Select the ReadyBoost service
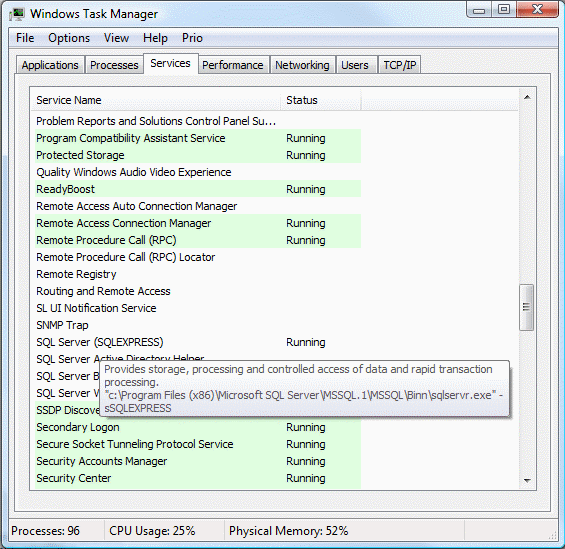The height and width of the screenshot is (549, 565). click(x=197, y=189)
